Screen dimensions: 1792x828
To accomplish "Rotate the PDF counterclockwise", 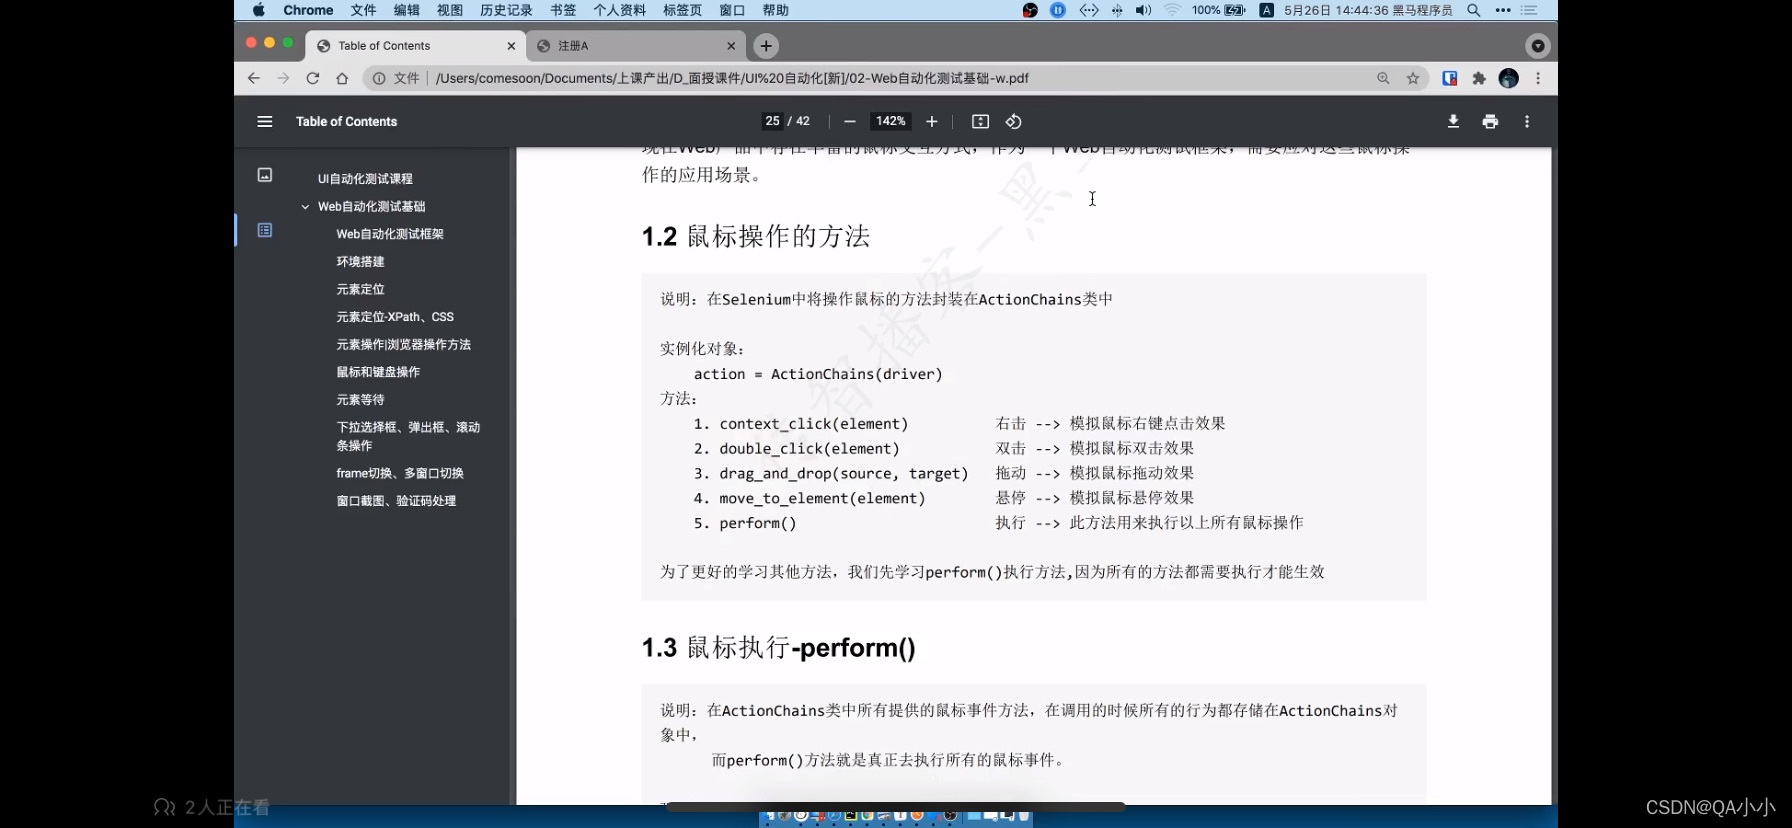I will 1013,121.
